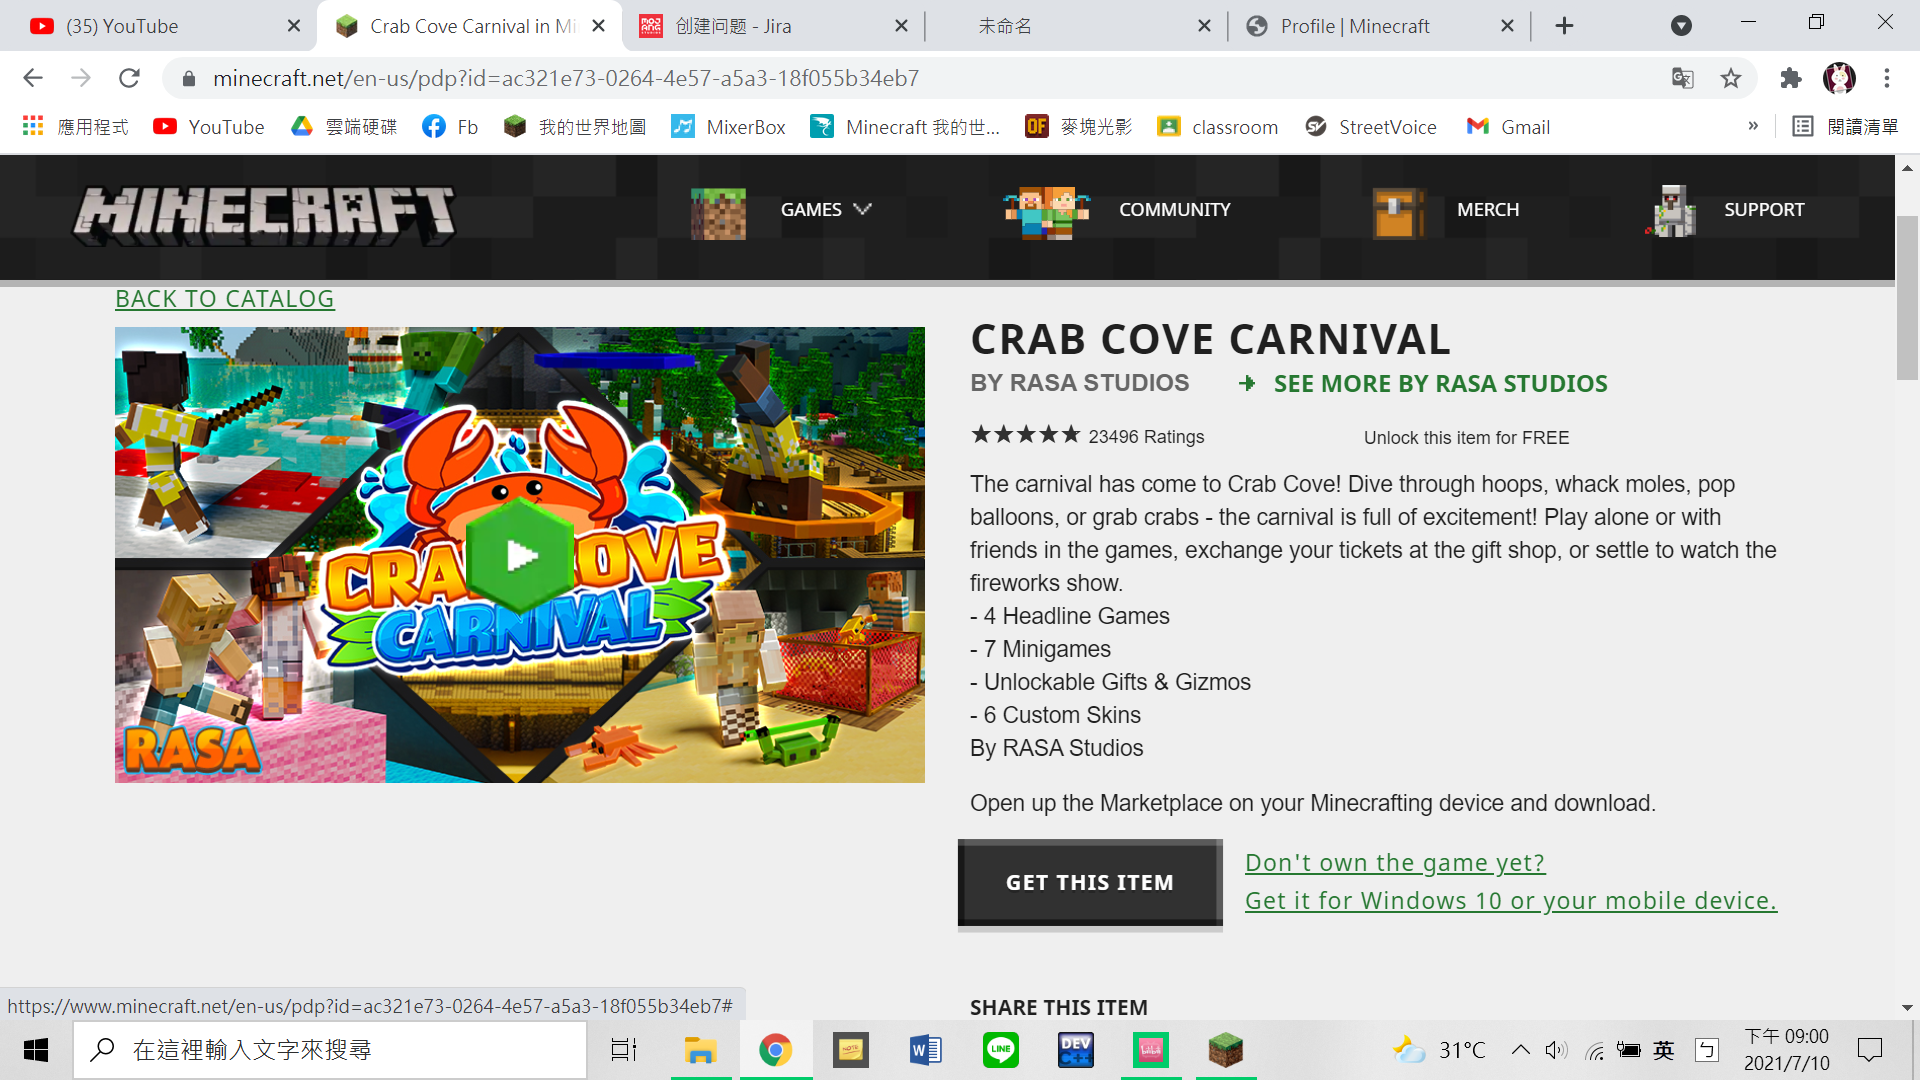Open Google Translate icon in address bar

tap(1683, 78)
